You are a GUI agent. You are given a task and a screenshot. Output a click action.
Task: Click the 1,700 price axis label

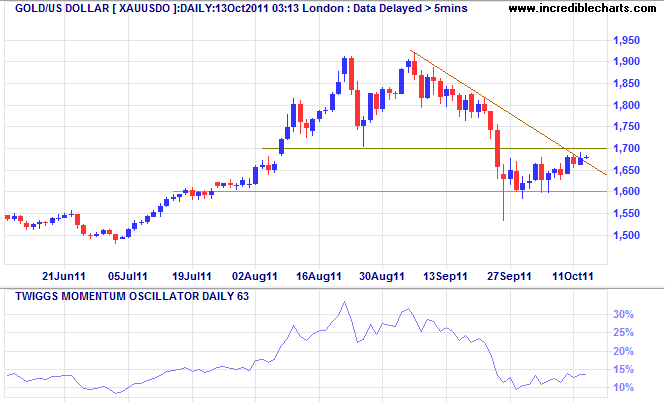coord(626,148)
